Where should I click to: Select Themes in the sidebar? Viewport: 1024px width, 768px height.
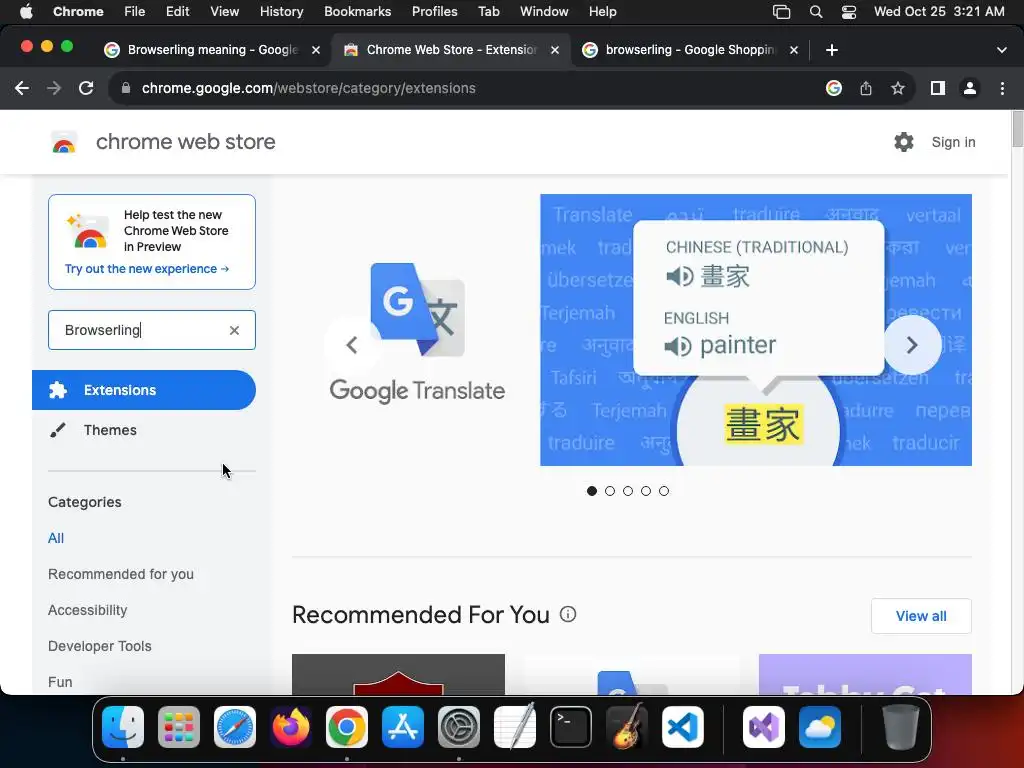coord(110,430)
